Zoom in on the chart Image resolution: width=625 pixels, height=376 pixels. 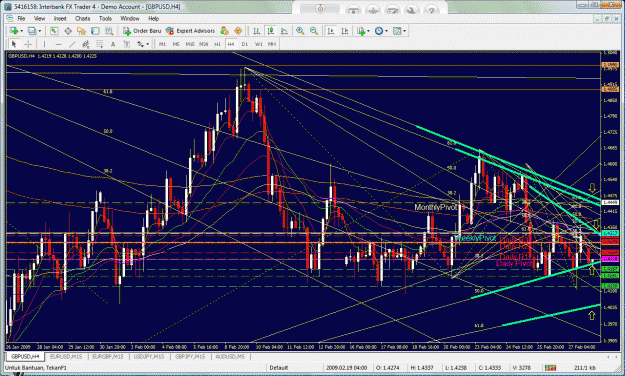click(300, 31)
